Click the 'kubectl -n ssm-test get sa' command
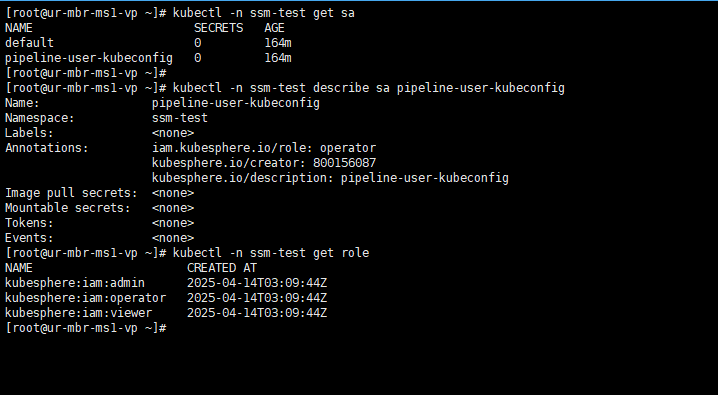 point(263,13)
